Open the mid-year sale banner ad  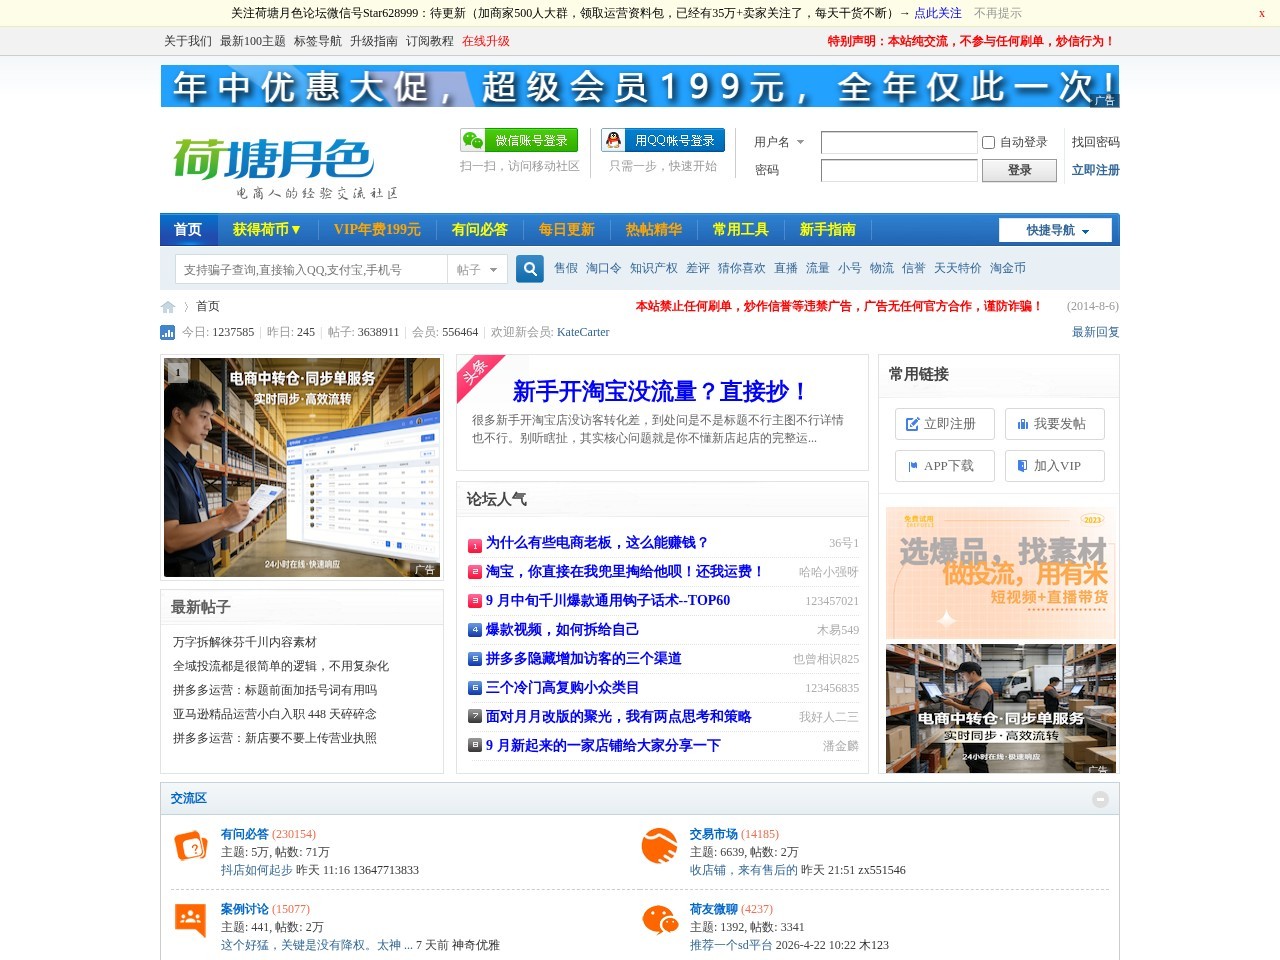point(640,86)
